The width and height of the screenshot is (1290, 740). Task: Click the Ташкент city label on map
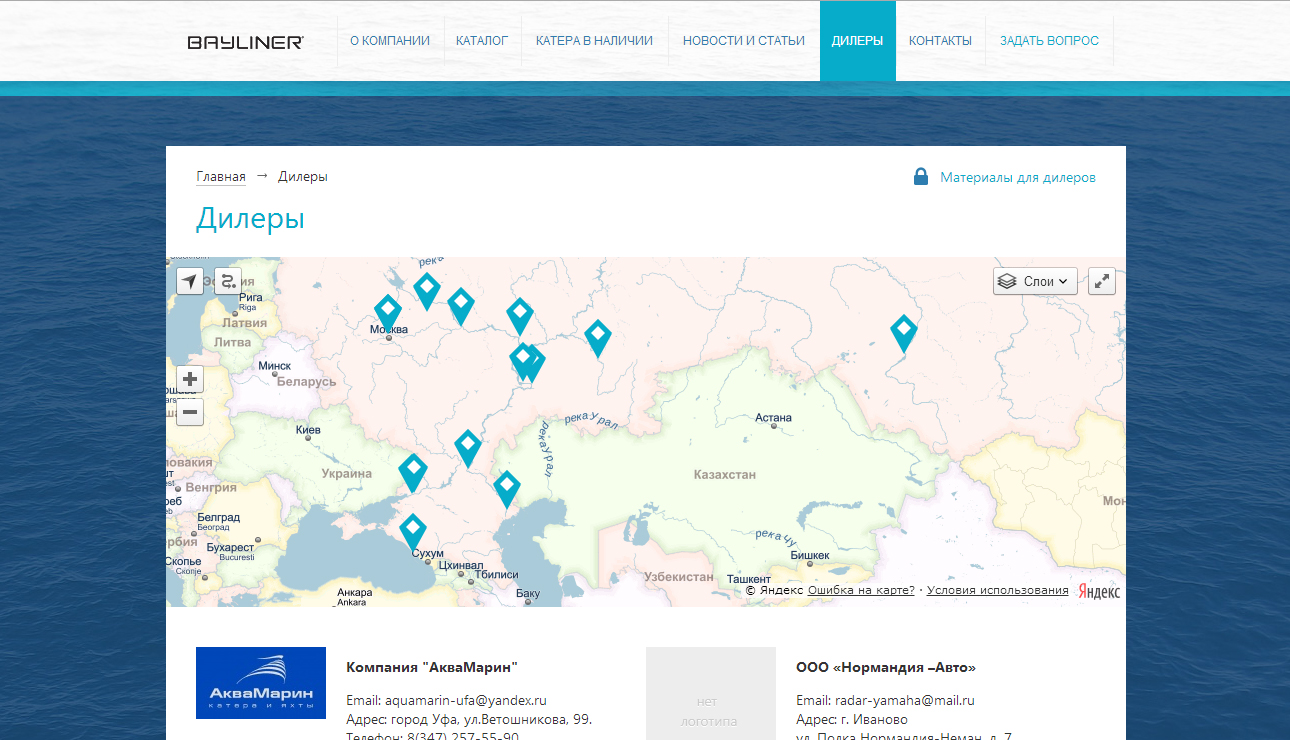tap(749, 579)
